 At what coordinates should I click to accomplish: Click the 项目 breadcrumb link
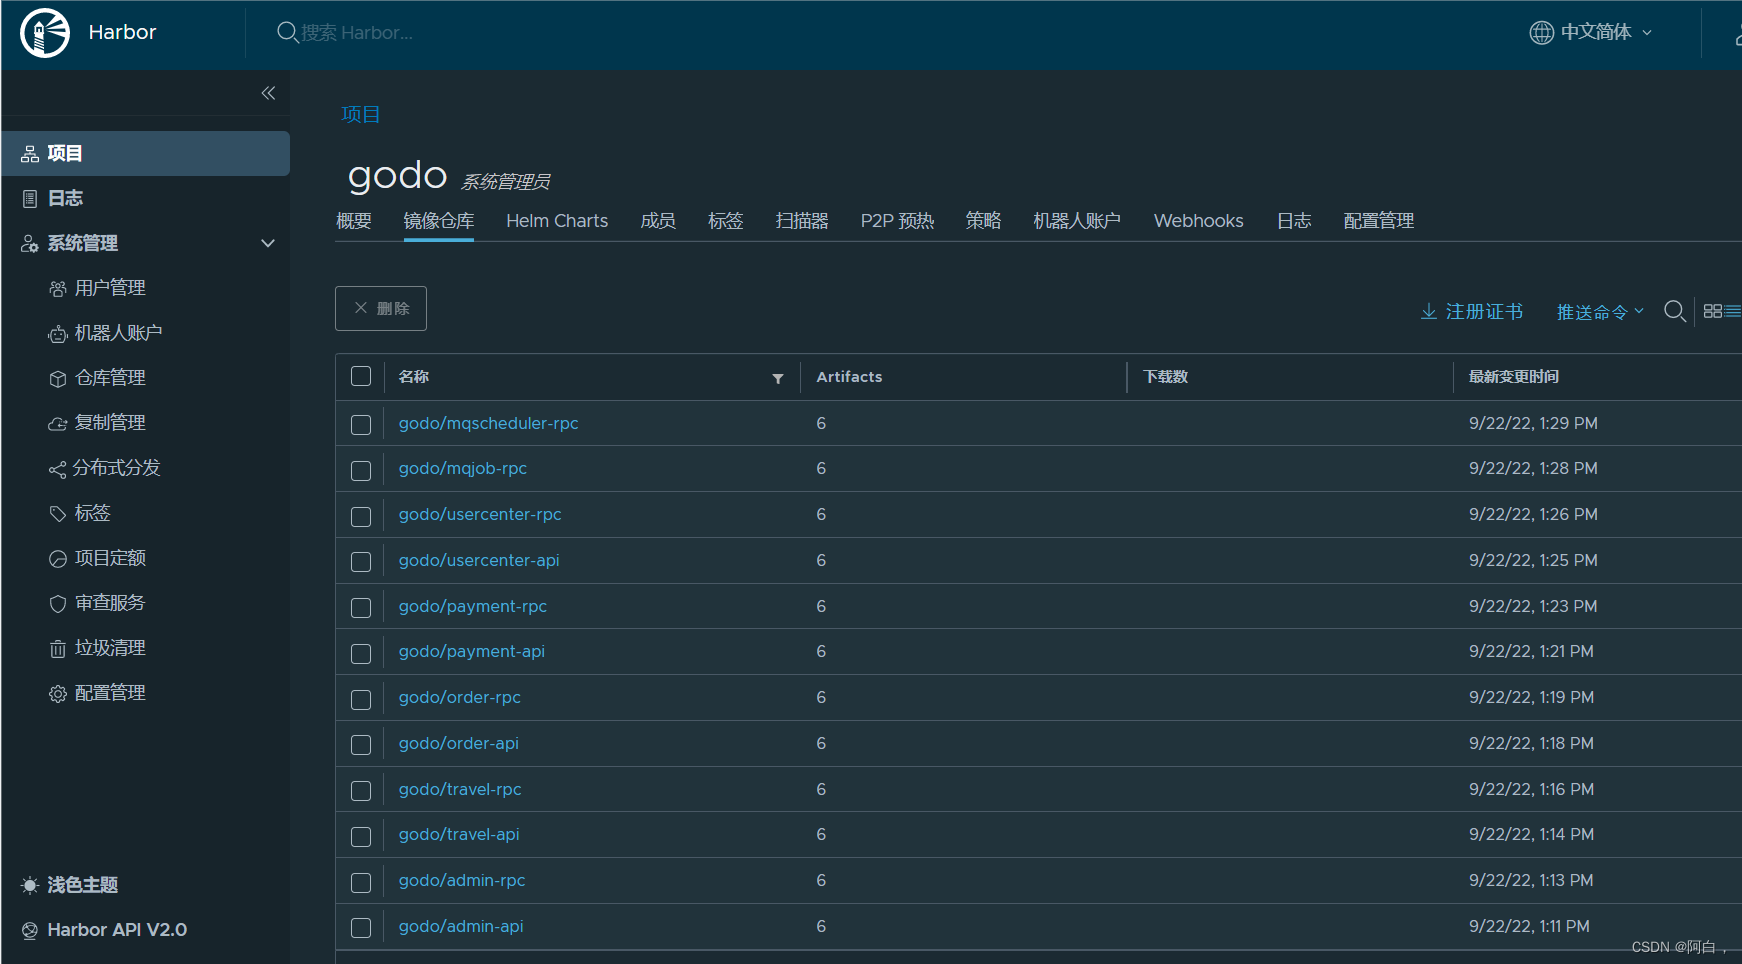tap(361, 114)
